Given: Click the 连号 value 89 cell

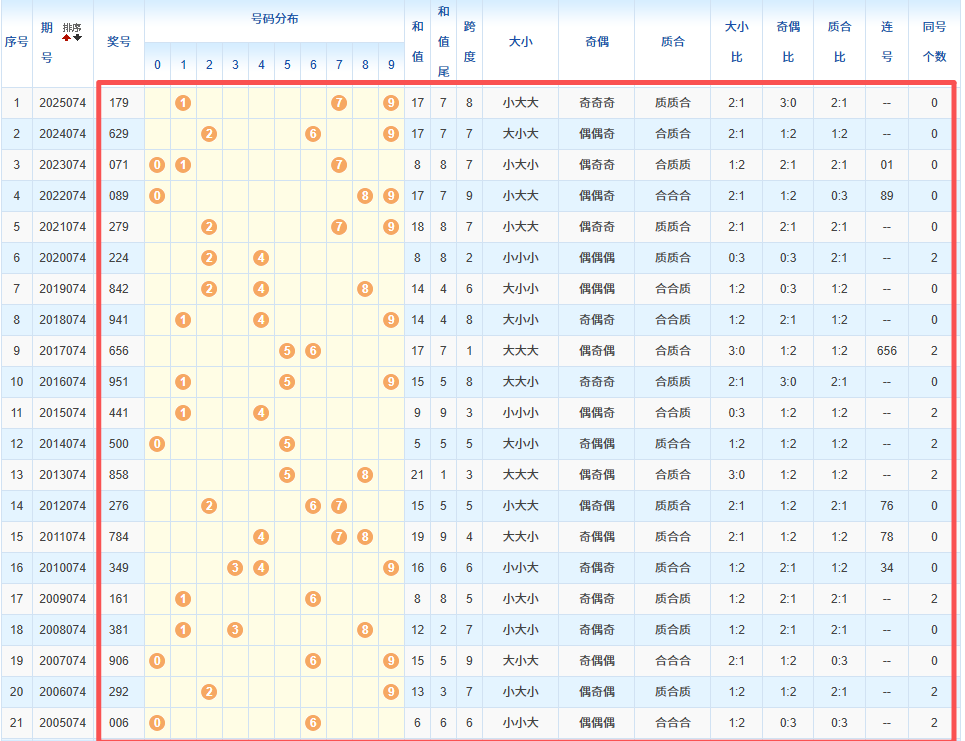Looking at the screenshot, I should tap(887, 196).
